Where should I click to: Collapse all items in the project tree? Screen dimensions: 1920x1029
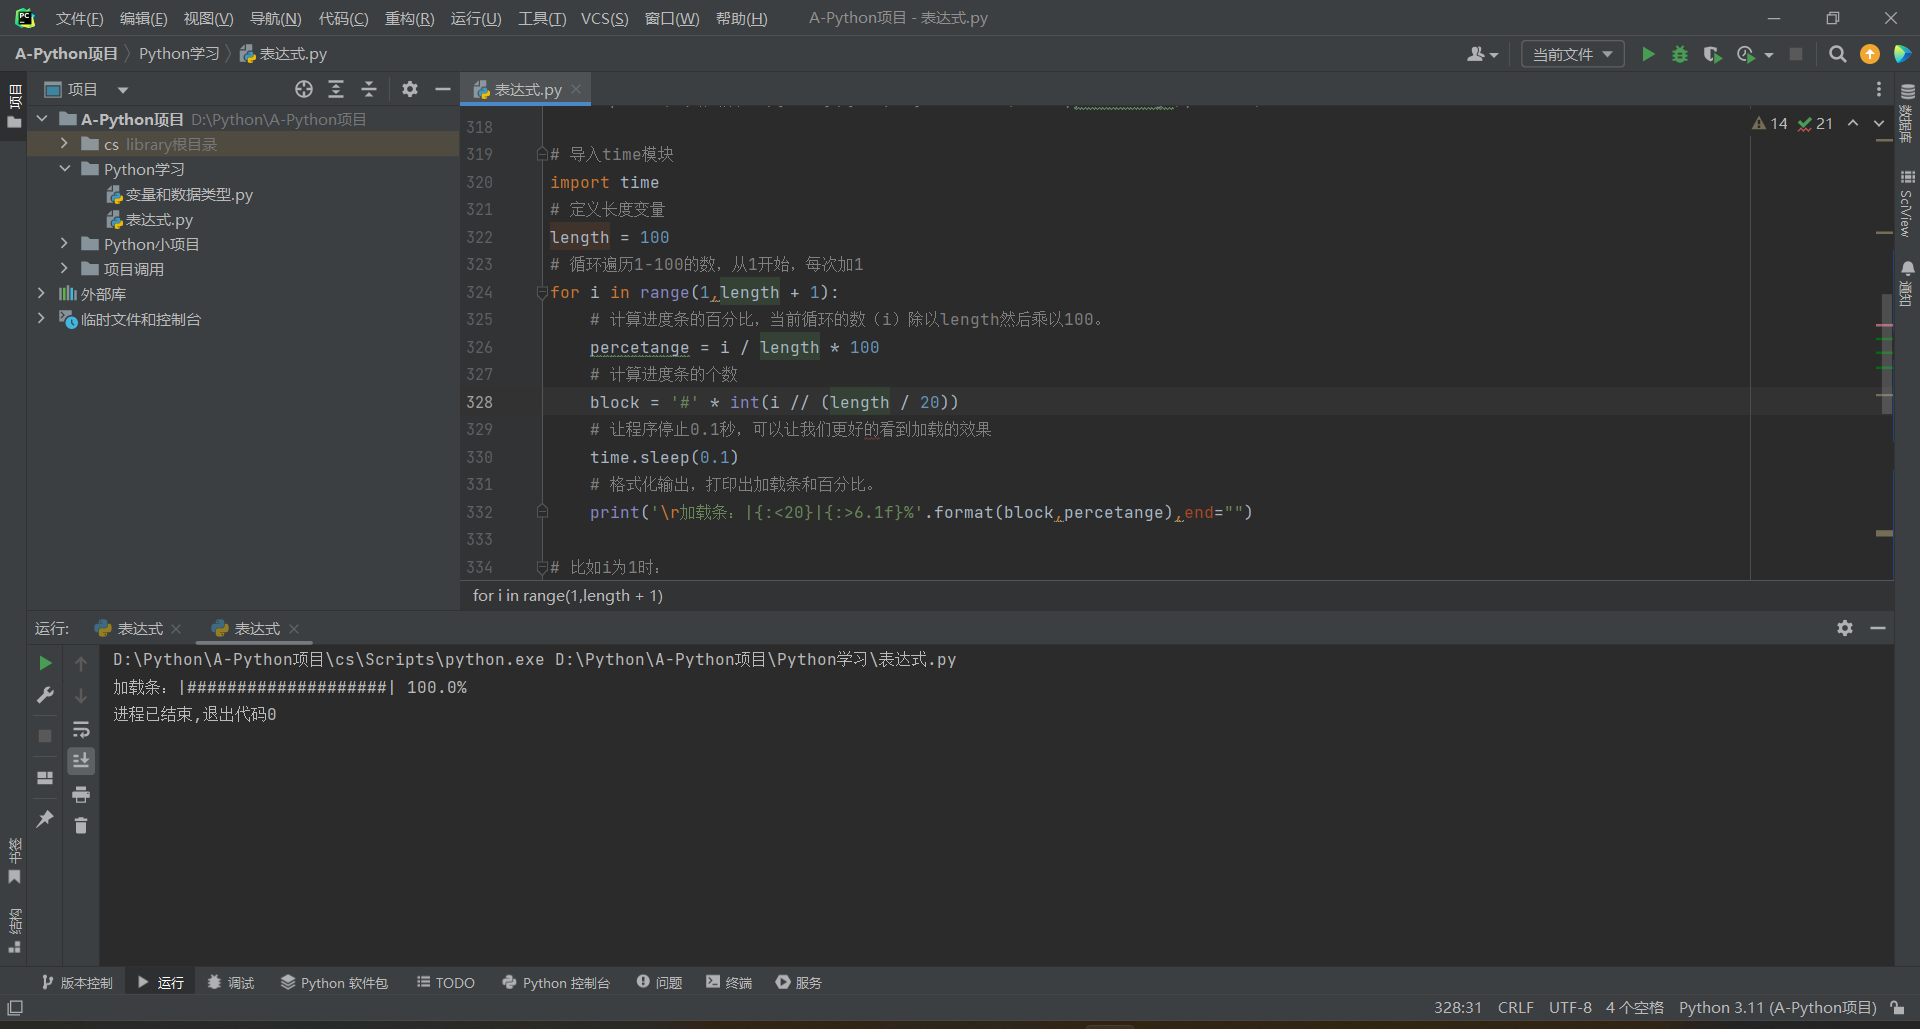click(369, 89)
